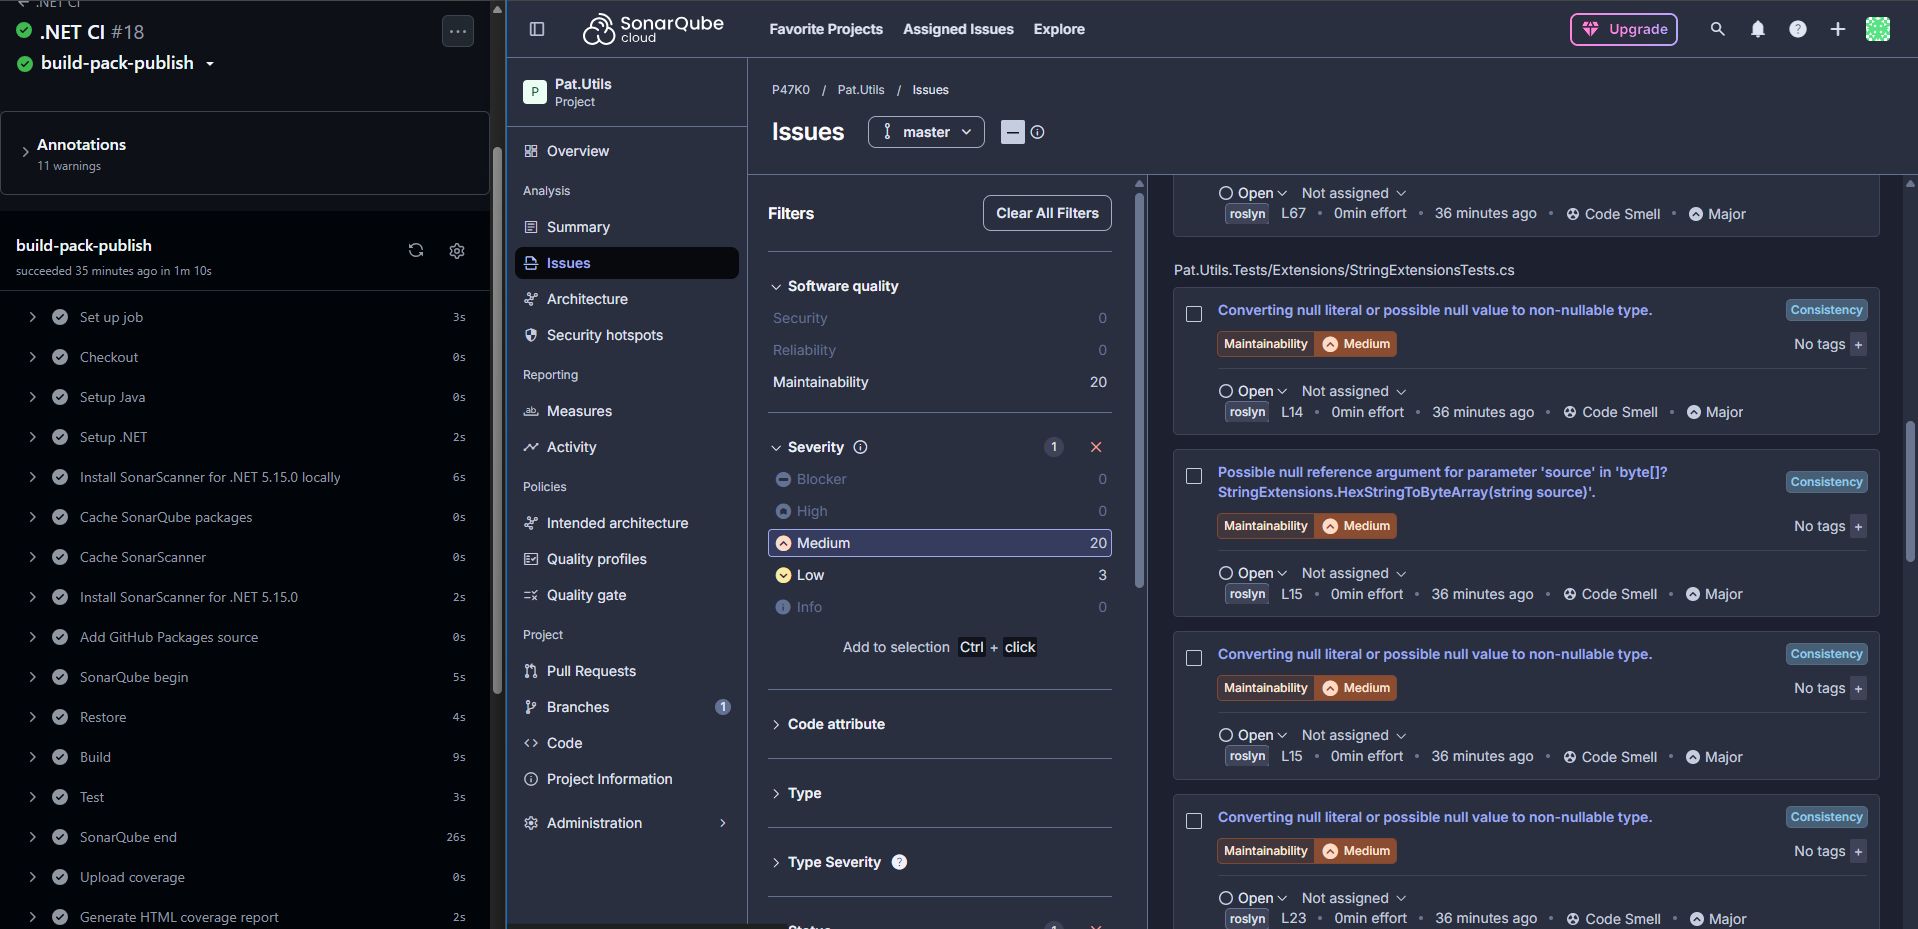Click the info icon next to Severity

[x=860, y=447]
